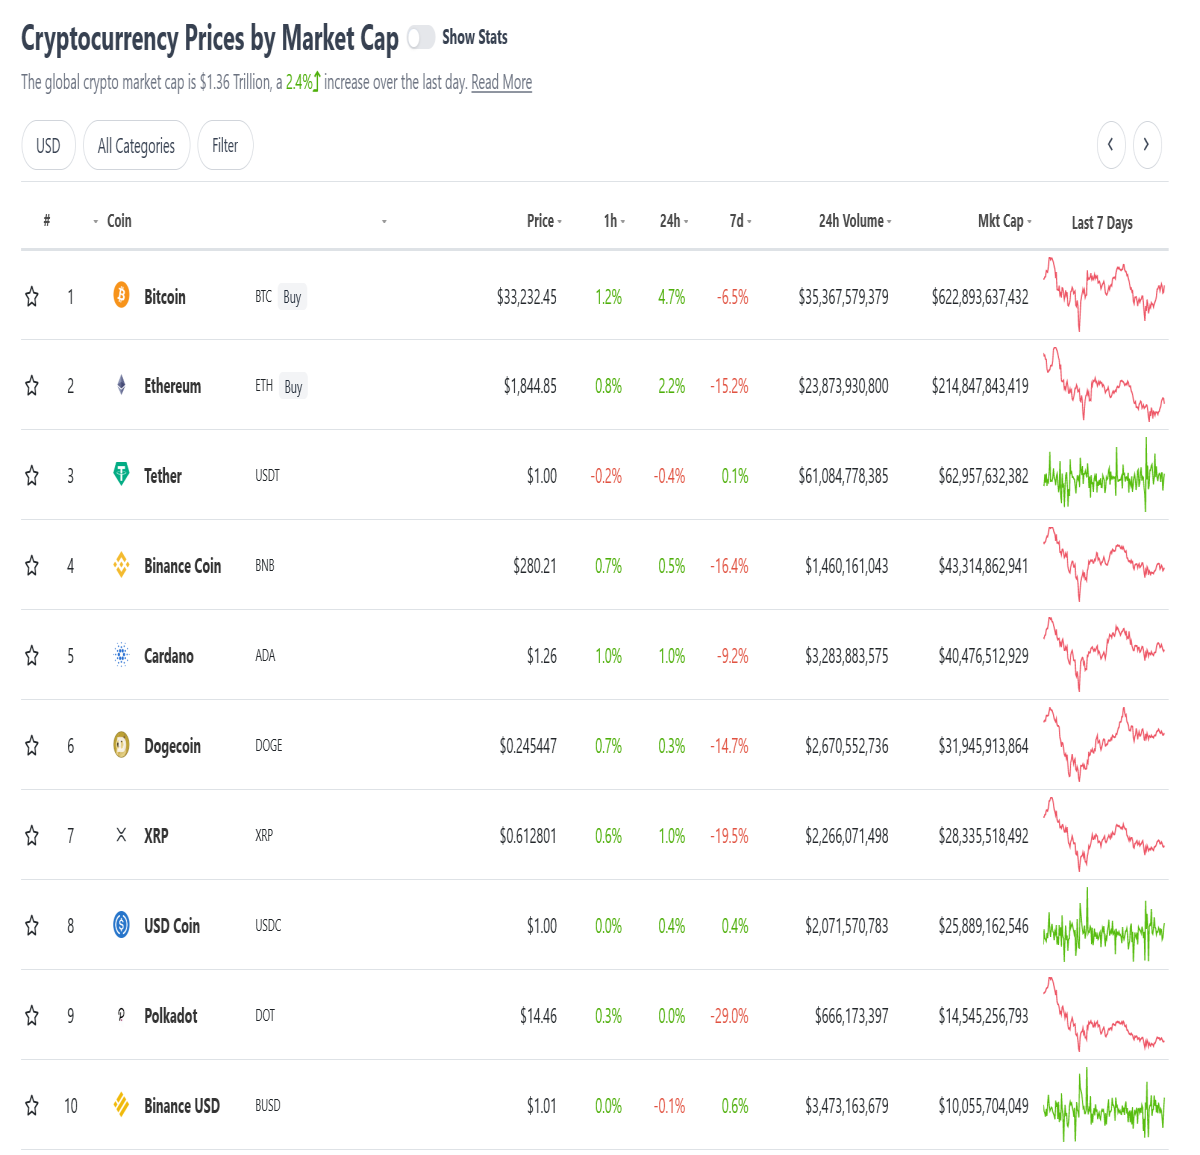Click the Binance USD logo icon

click(x=121, y=1105)
